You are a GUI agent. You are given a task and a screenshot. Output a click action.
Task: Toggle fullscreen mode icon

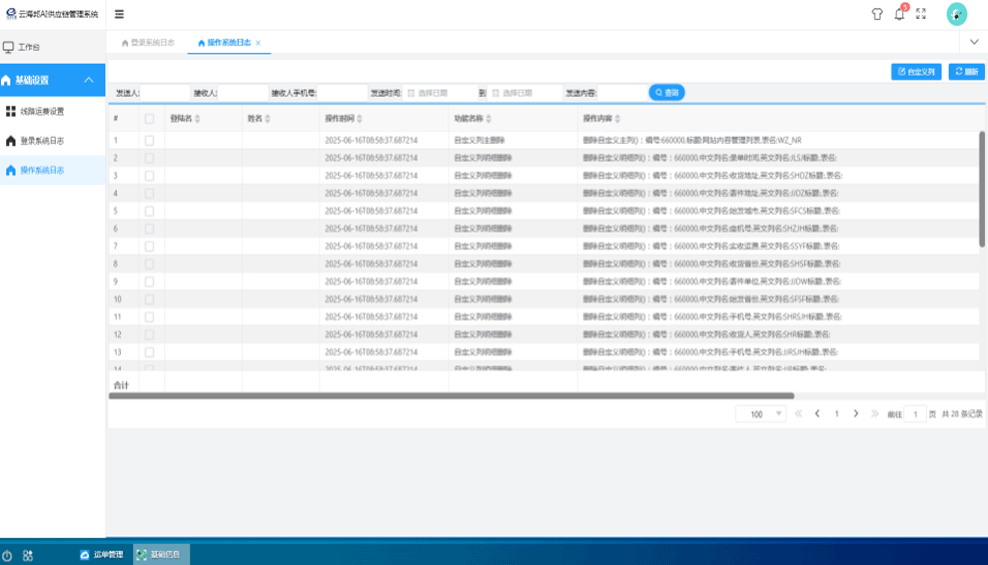921,14
